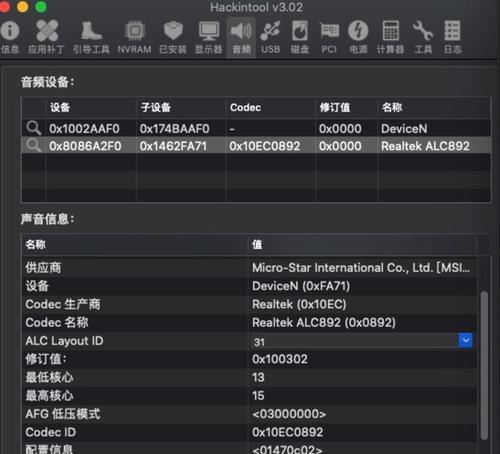Click the AFG 低压模式 value <03000000>

pos(289,414)
